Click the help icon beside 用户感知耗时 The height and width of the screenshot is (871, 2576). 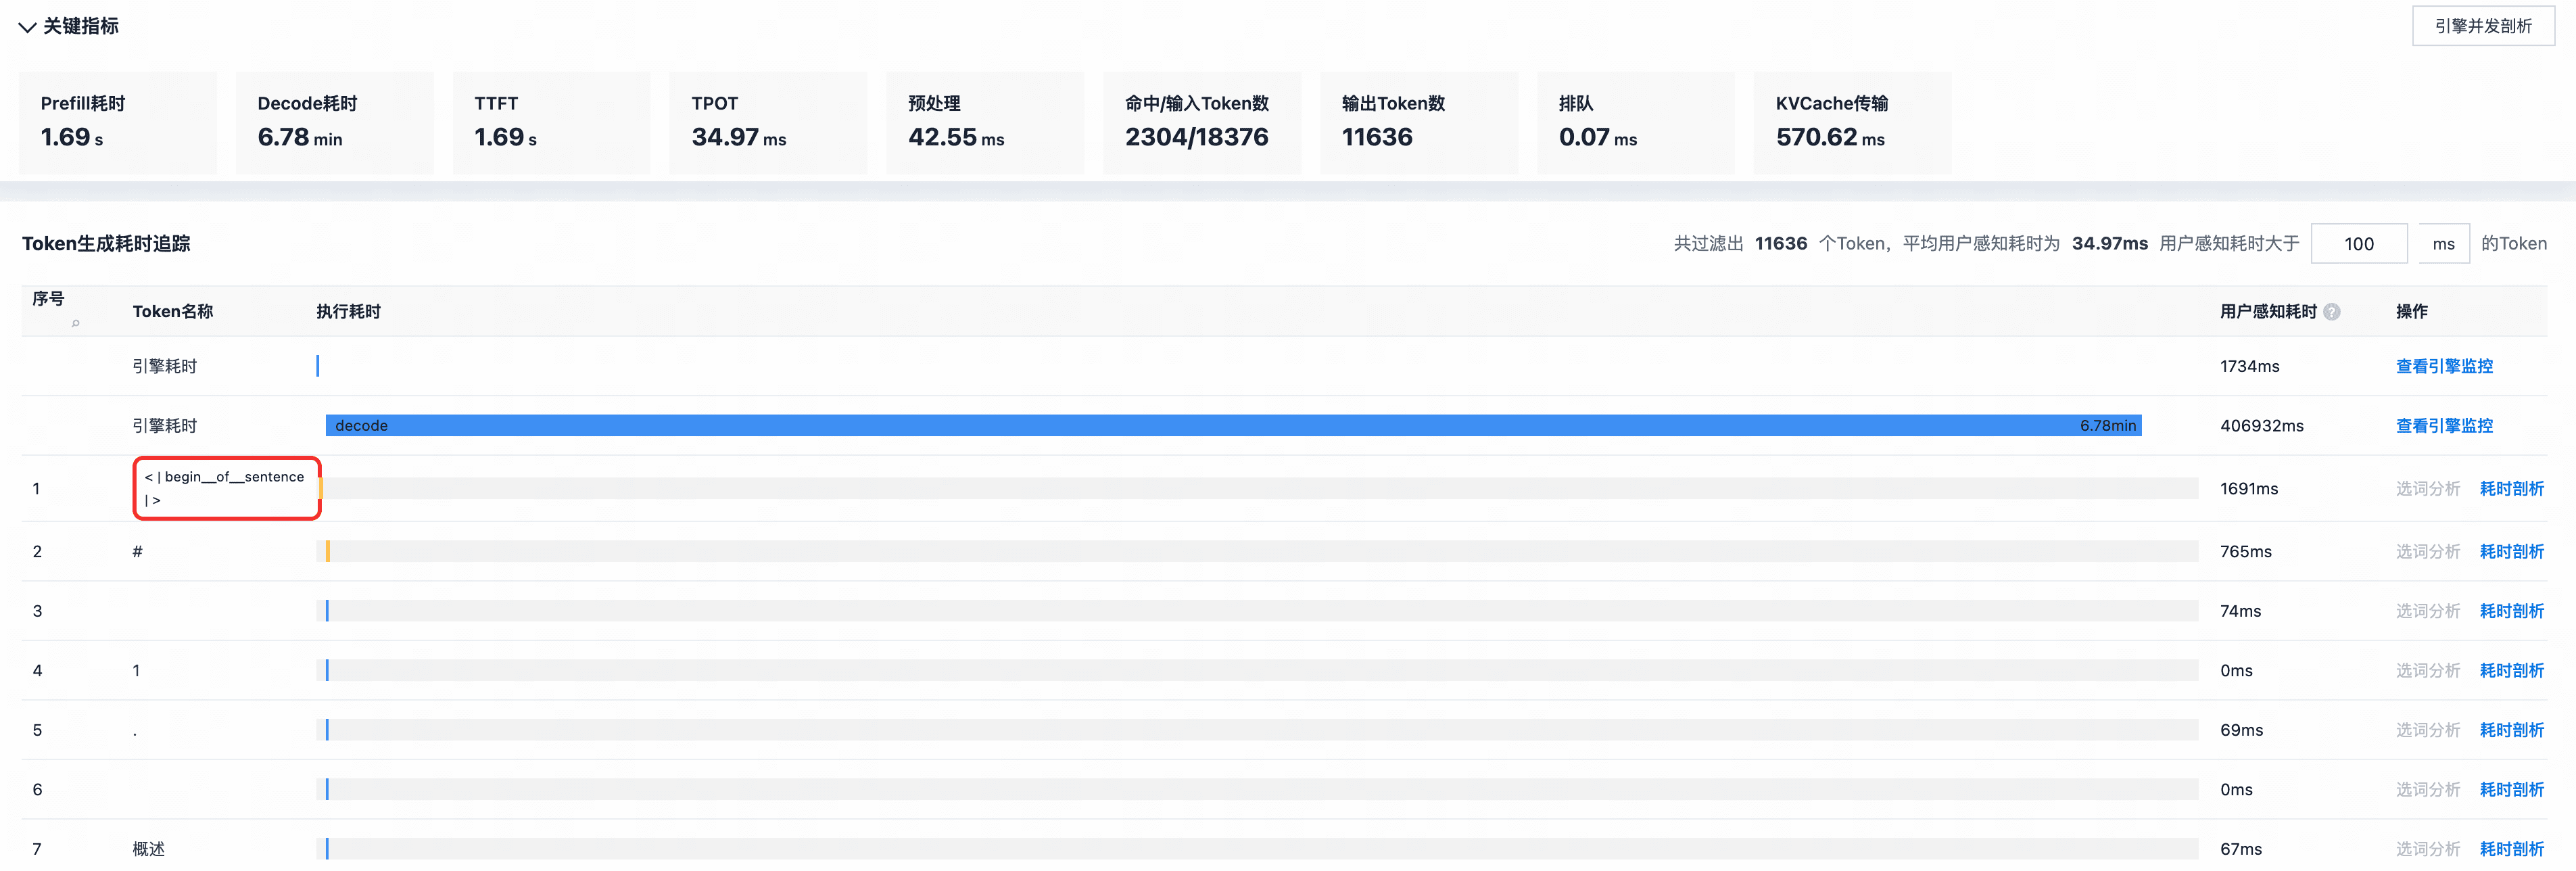coord(2331,312)
